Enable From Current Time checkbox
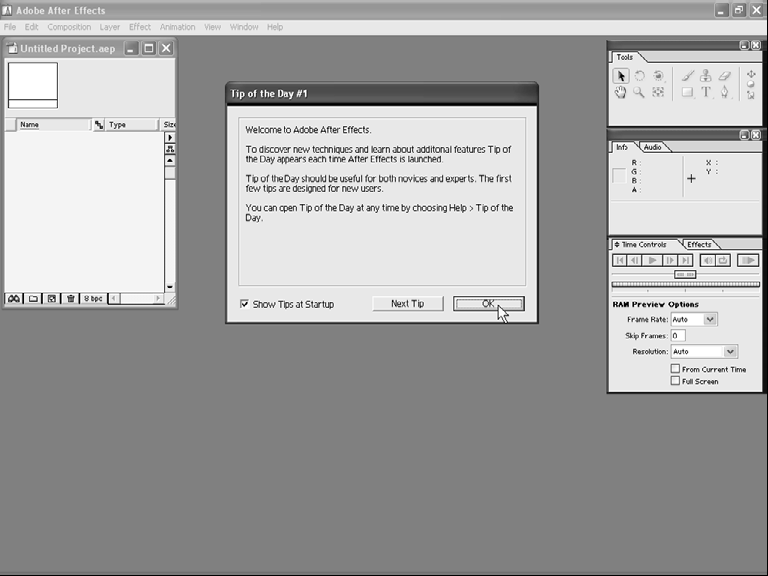 pyautogui.click(x=676, y=369)
